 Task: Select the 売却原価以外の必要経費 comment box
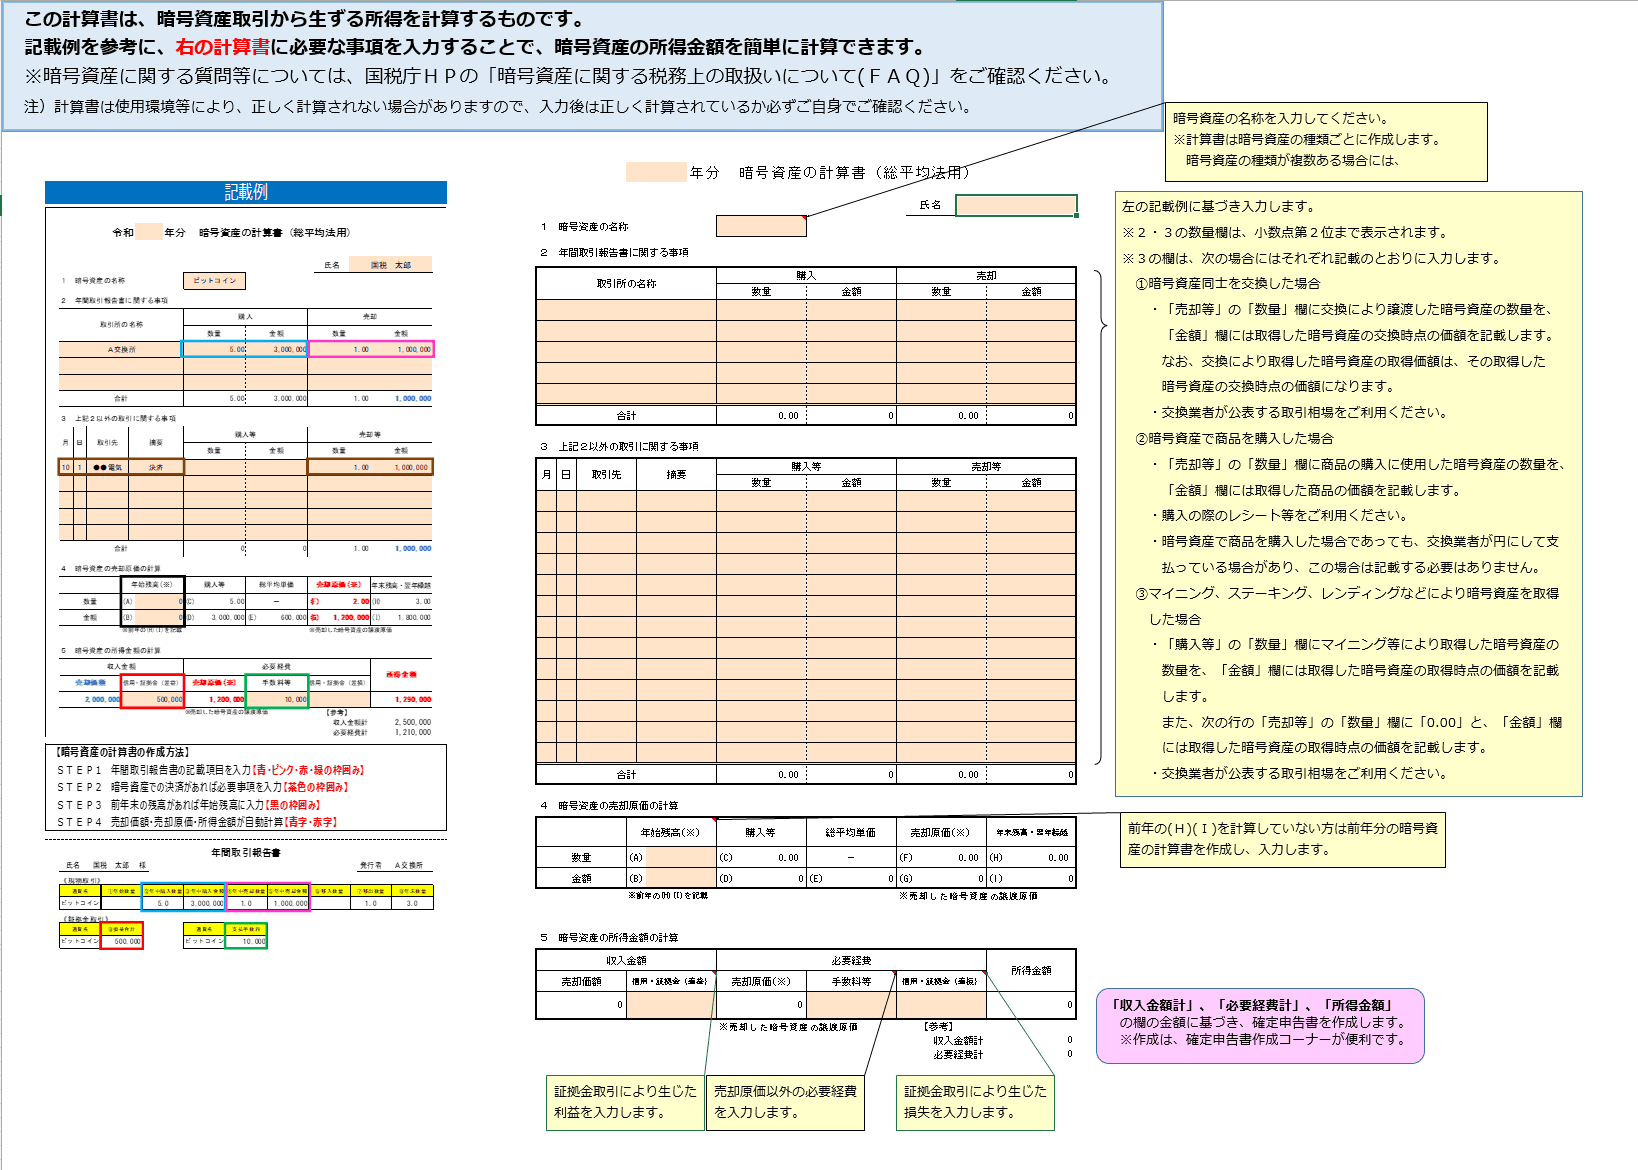(x=785, y=1102)
